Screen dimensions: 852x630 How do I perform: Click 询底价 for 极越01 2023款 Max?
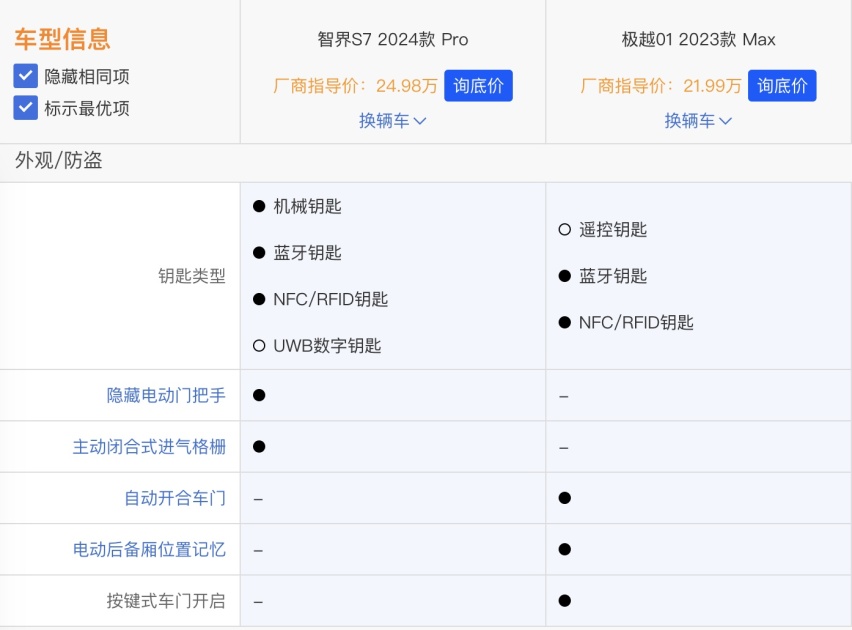[782, 85]
